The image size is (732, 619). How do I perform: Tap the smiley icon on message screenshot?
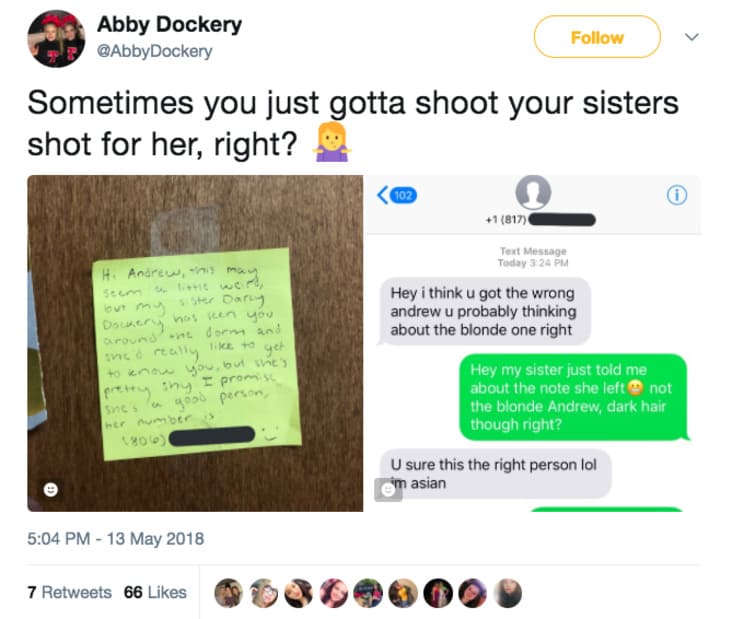coord(388,490)
